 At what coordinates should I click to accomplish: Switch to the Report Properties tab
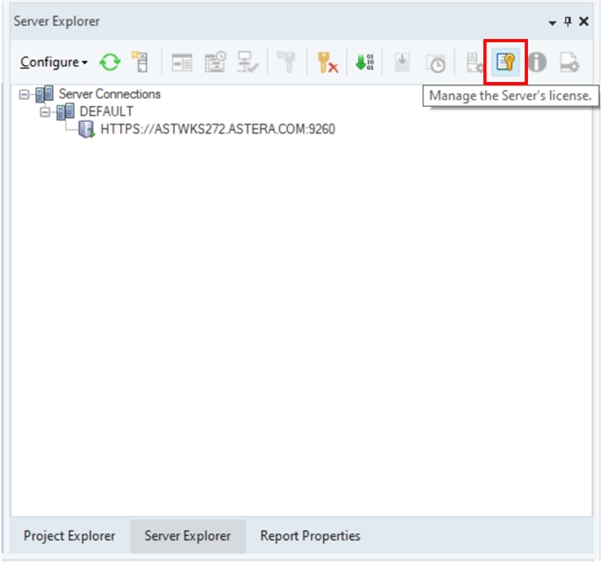point(310,536)
